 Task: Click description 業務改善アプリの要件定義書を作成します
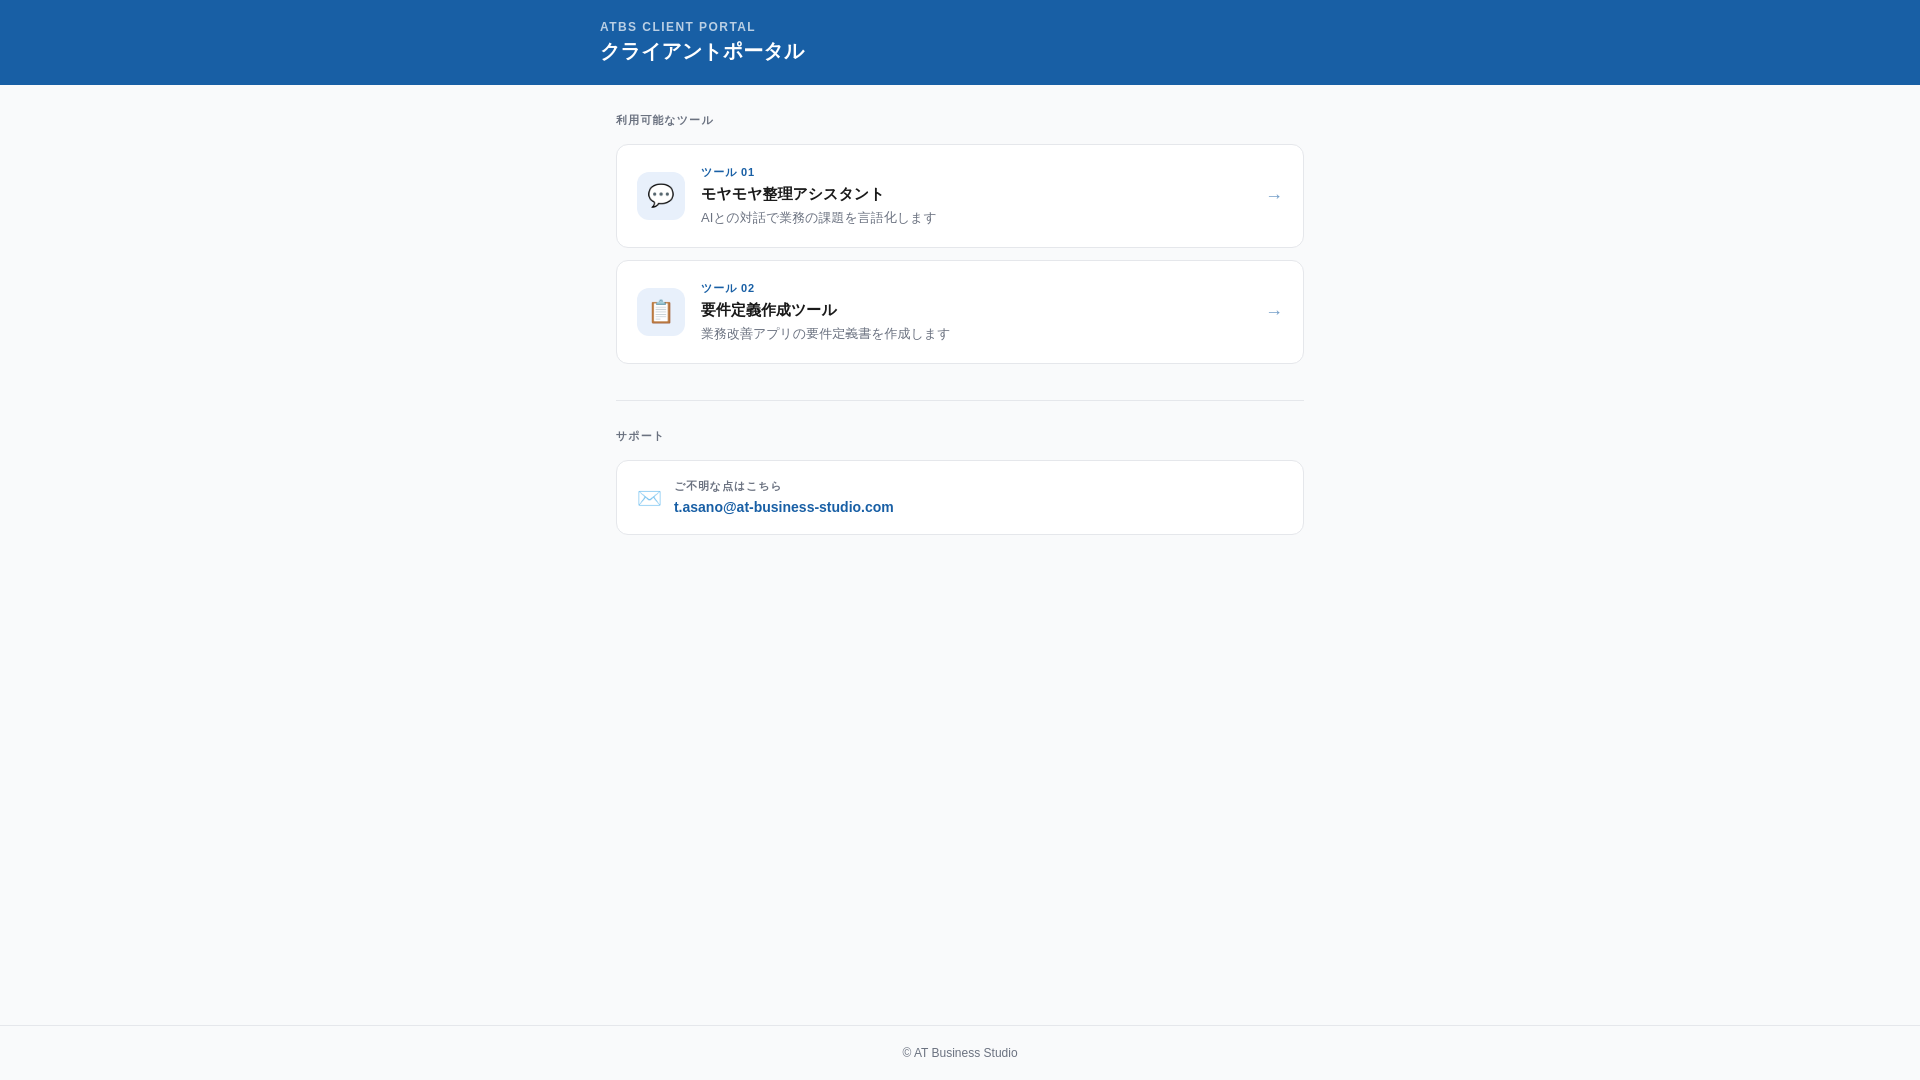point(826,334)
